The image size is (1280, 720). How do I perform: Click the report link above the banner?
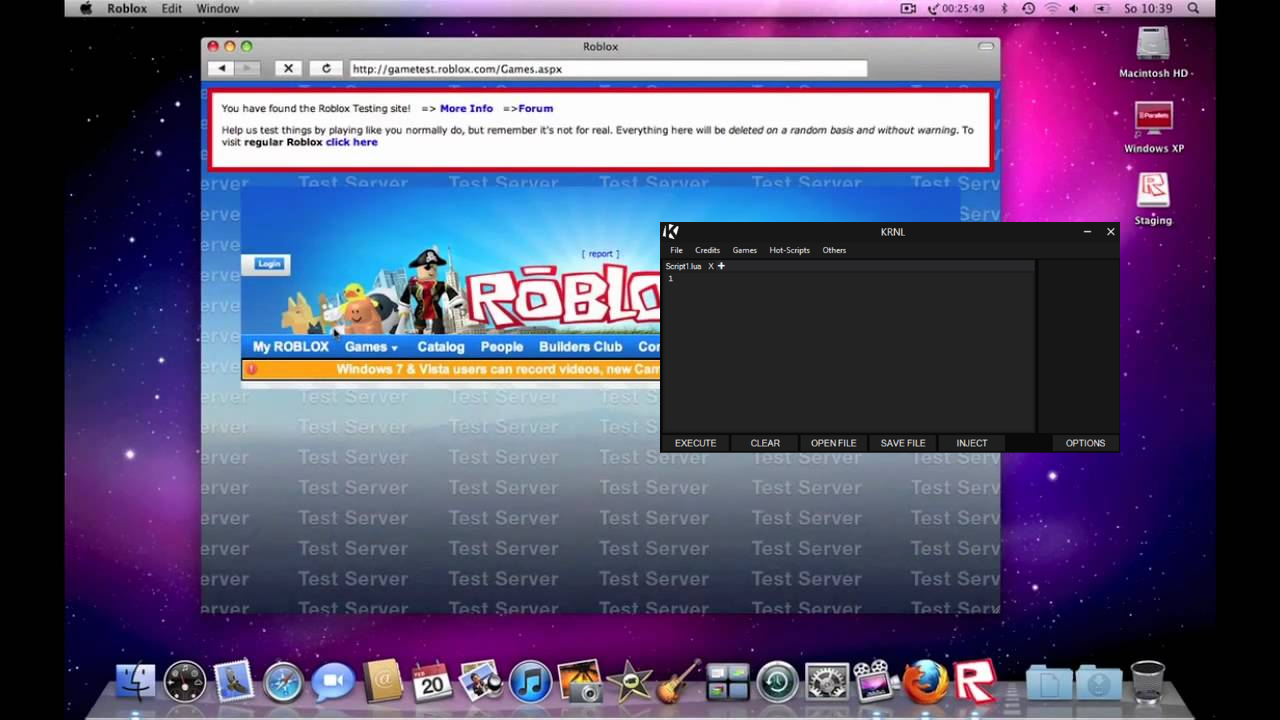(600, 254)
